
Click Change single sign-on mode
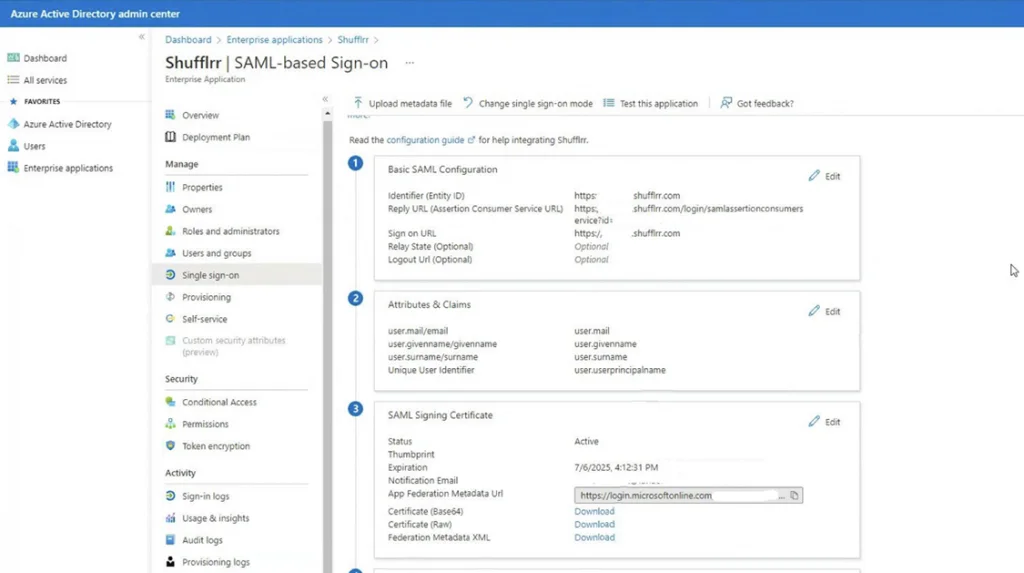point(528,103)
